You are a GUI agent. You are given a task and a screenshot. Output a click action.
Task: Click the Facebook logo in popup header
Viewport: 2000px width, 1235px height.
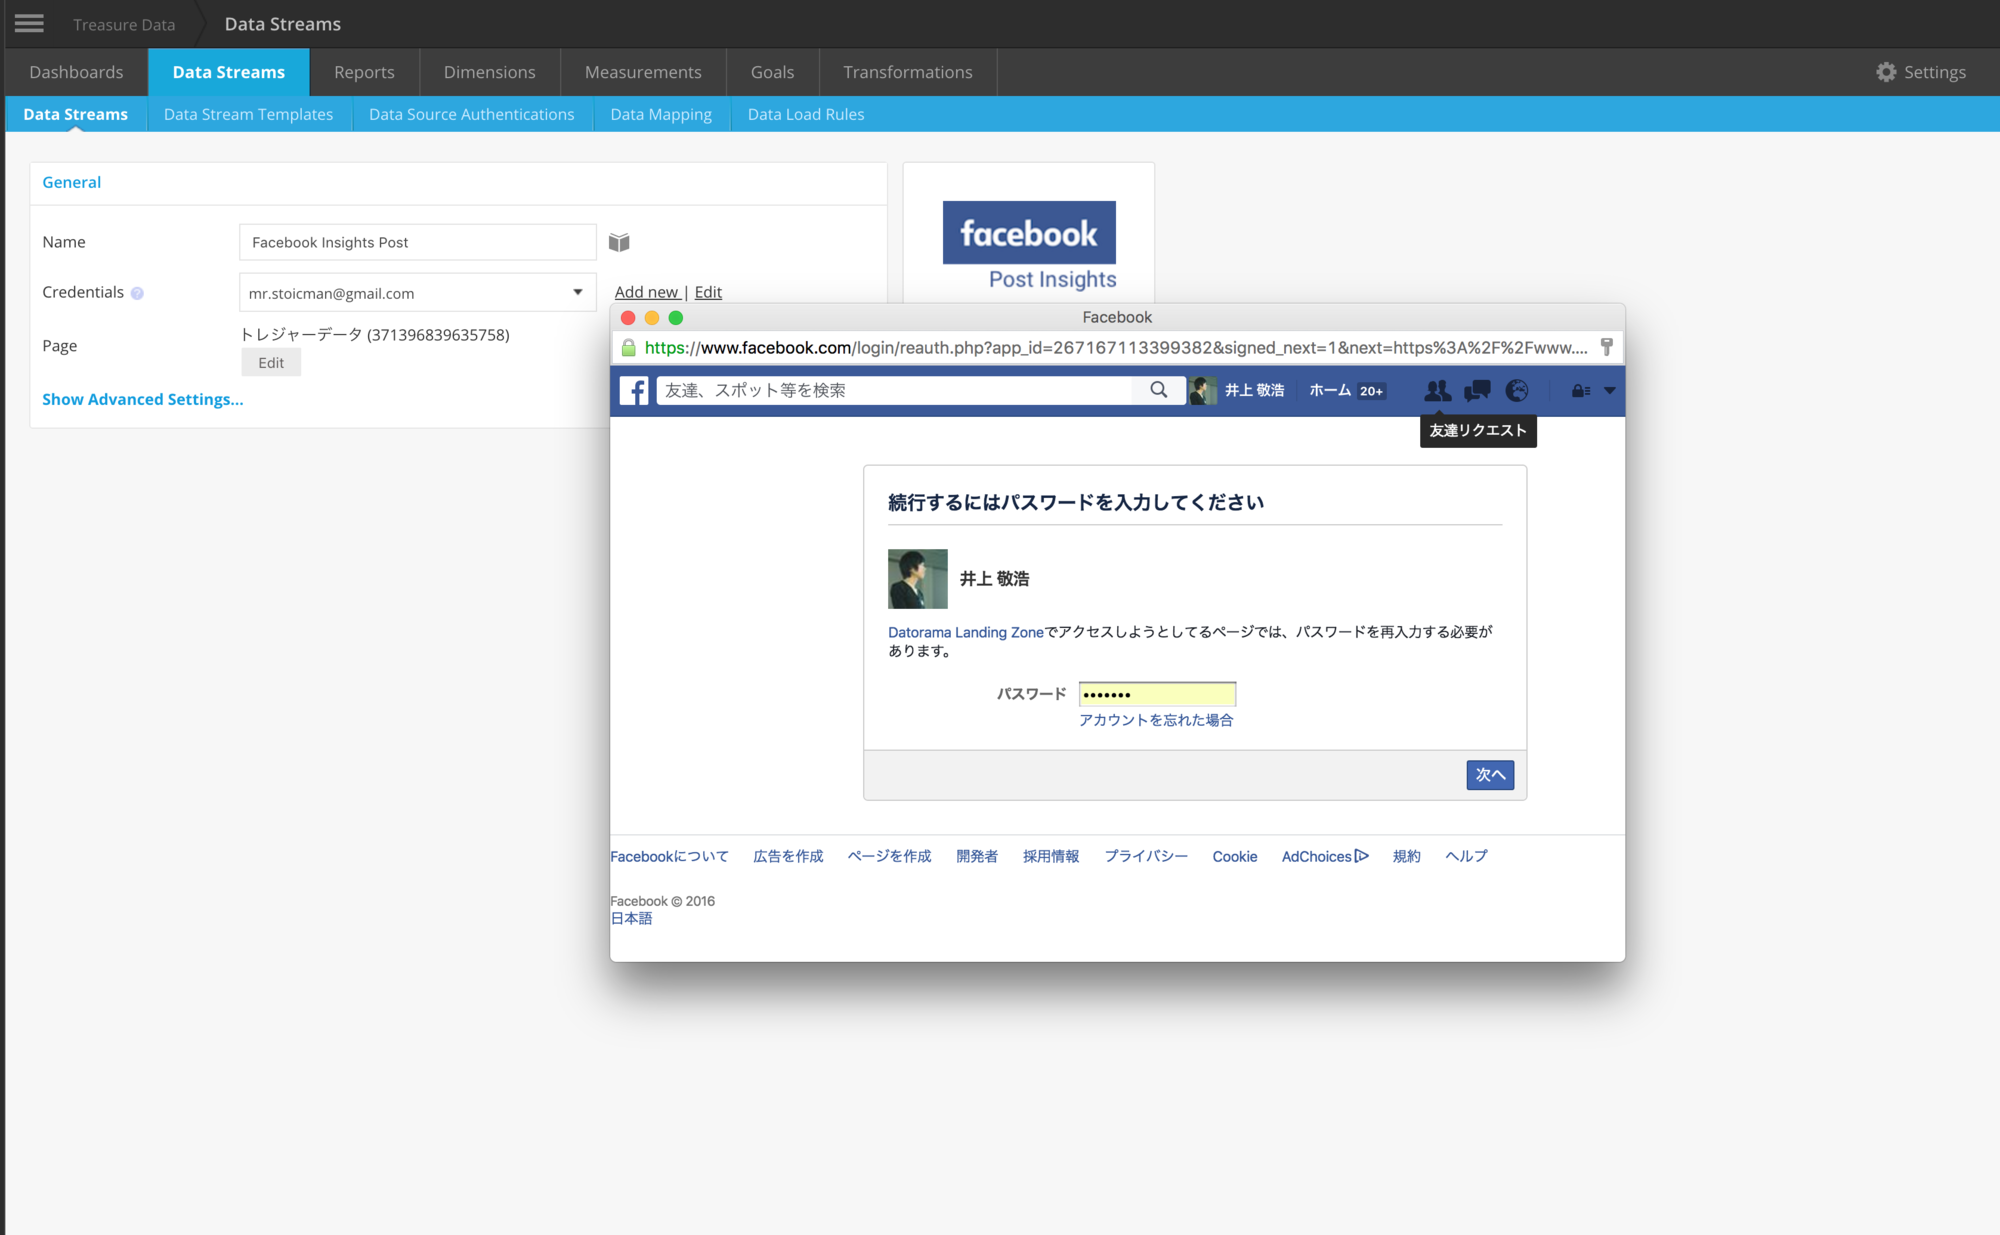click(x=634, y=390)
